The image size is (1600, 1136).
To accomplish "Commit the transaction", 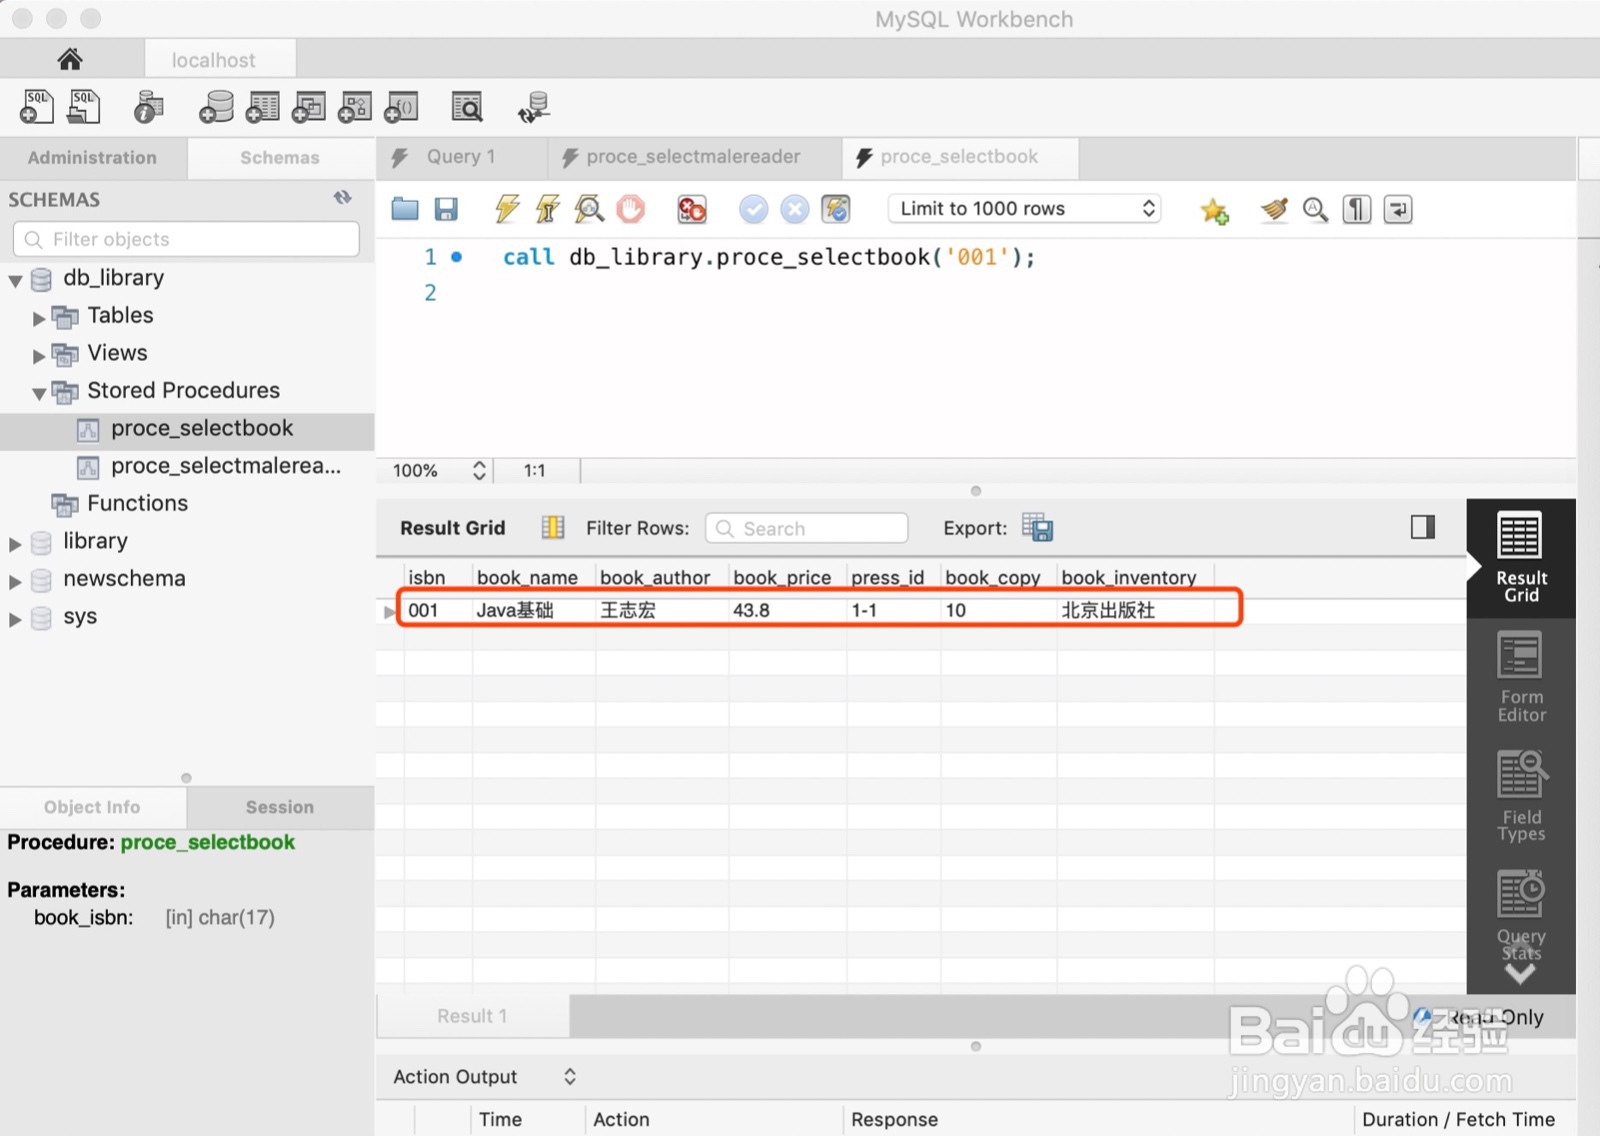I will [753, 209].
